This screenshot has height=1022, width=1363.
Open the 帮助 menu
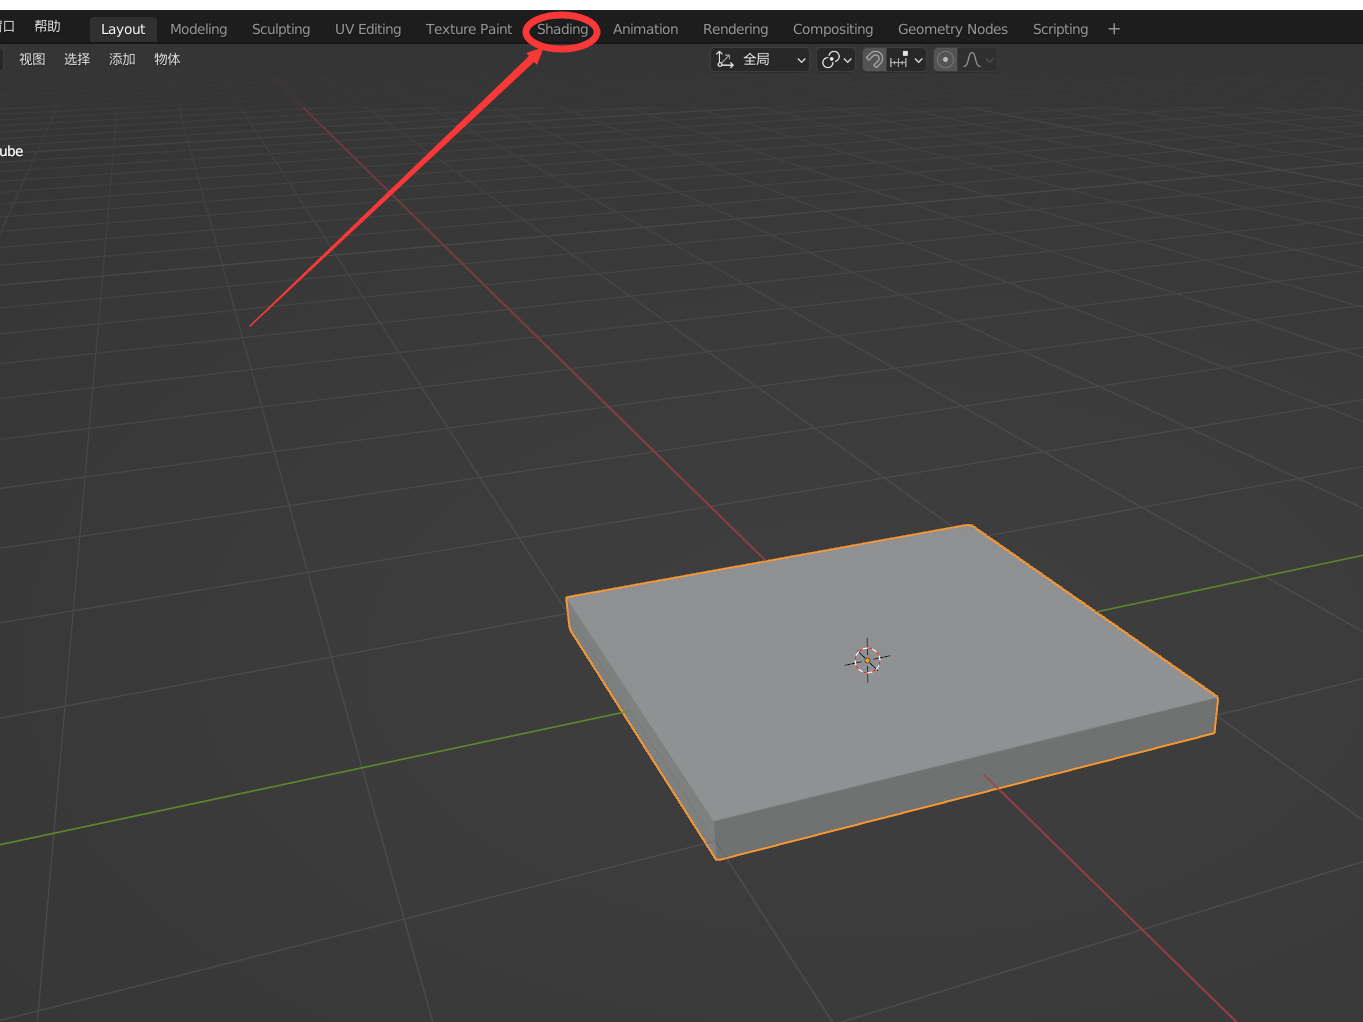coord(46,26)
